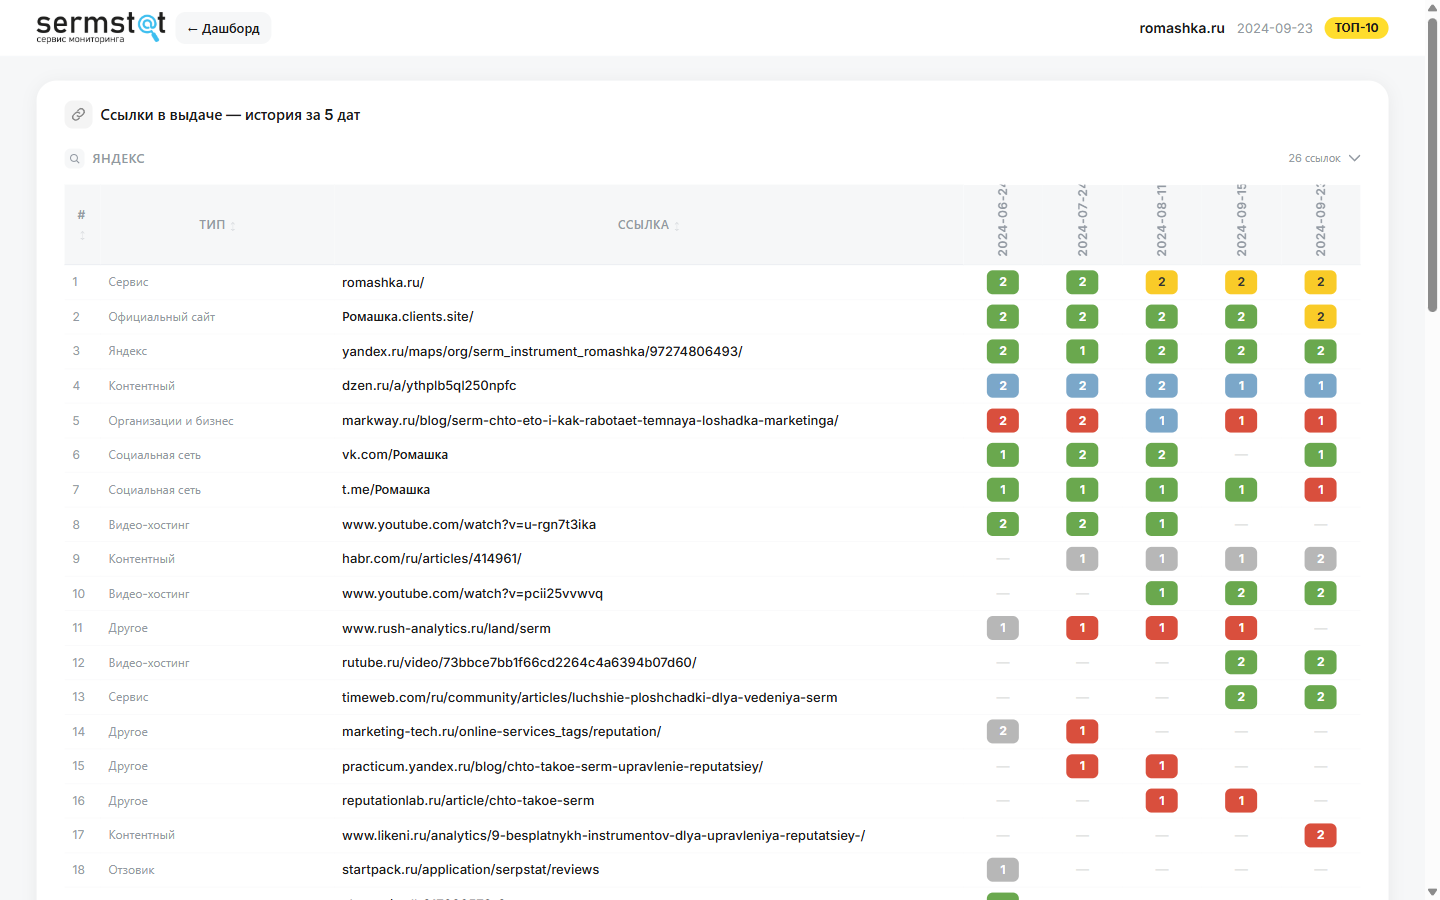Image resolution: width=1440 pixels, height=900 pixels.
Task: Sort rows using the ССЫЛКА sort arrows
Action: (x=677, y=226)
